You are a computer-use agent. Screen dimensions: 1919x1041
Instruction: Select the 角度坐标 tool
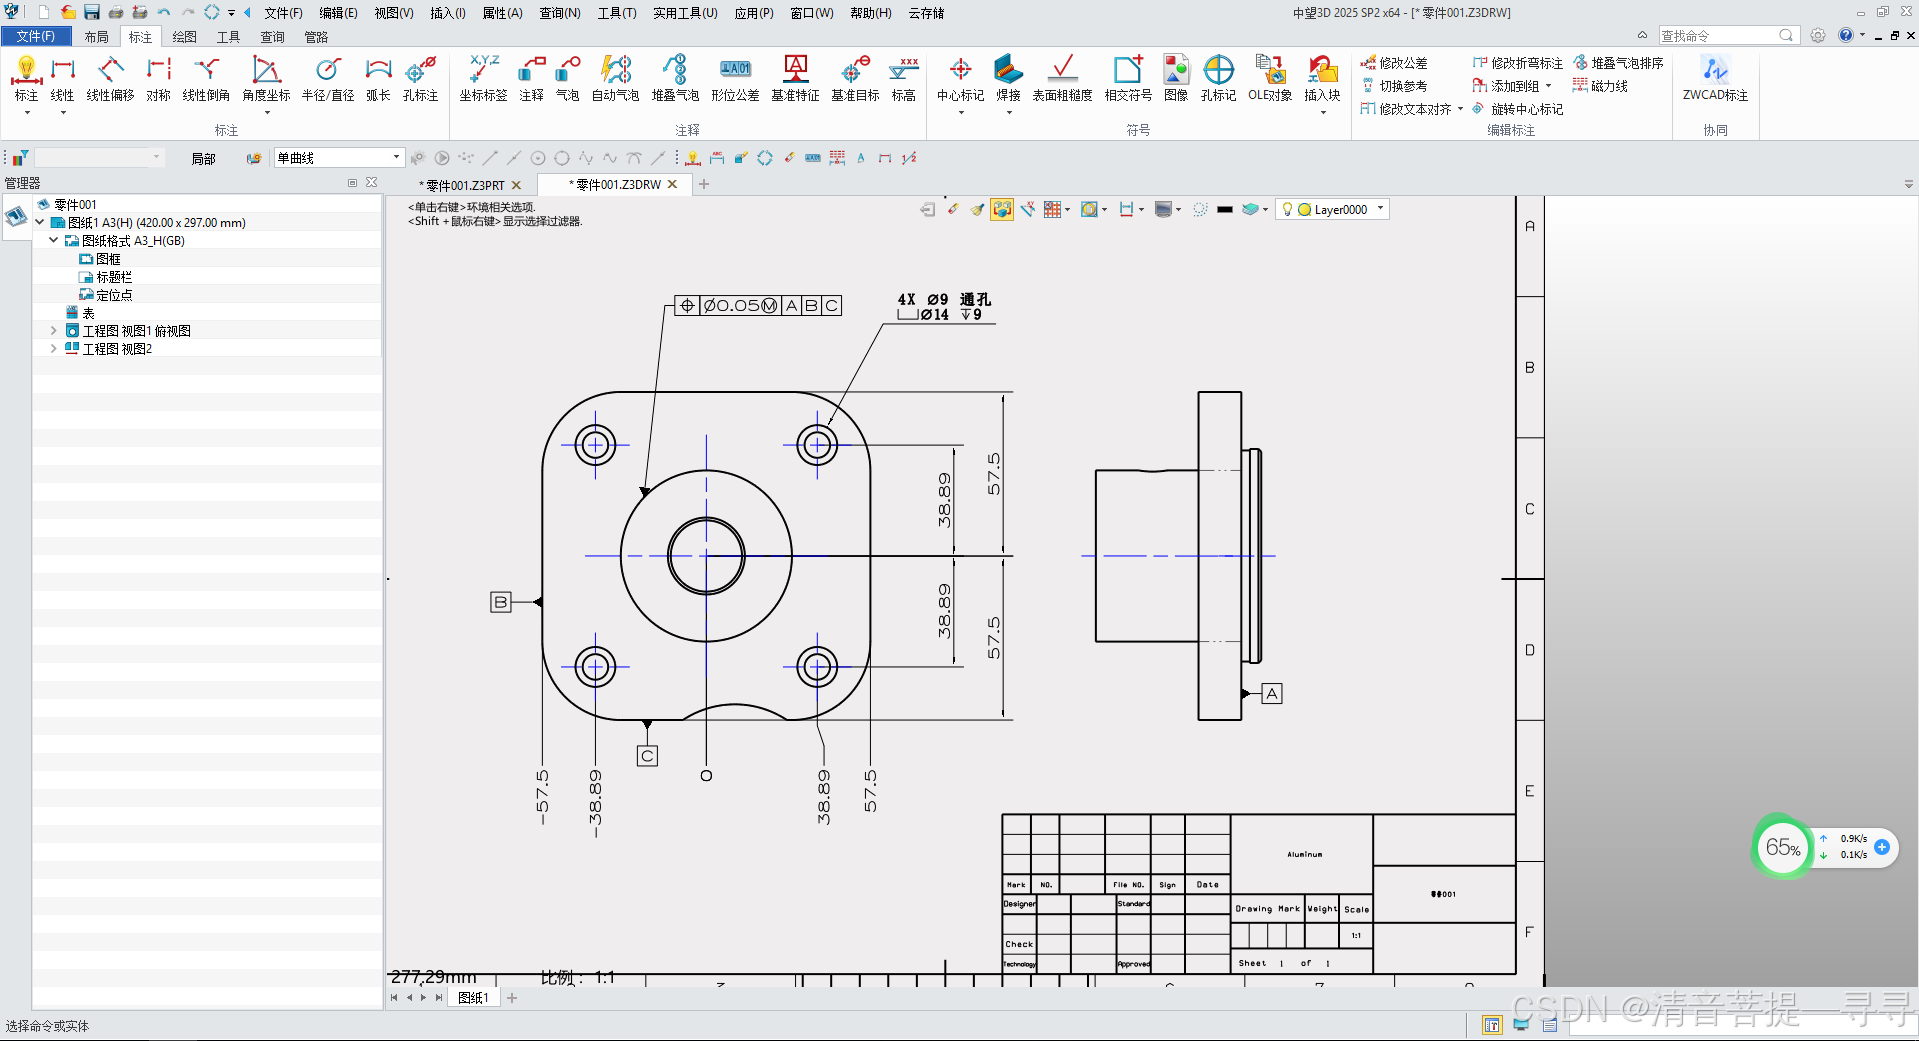point(266,79)
